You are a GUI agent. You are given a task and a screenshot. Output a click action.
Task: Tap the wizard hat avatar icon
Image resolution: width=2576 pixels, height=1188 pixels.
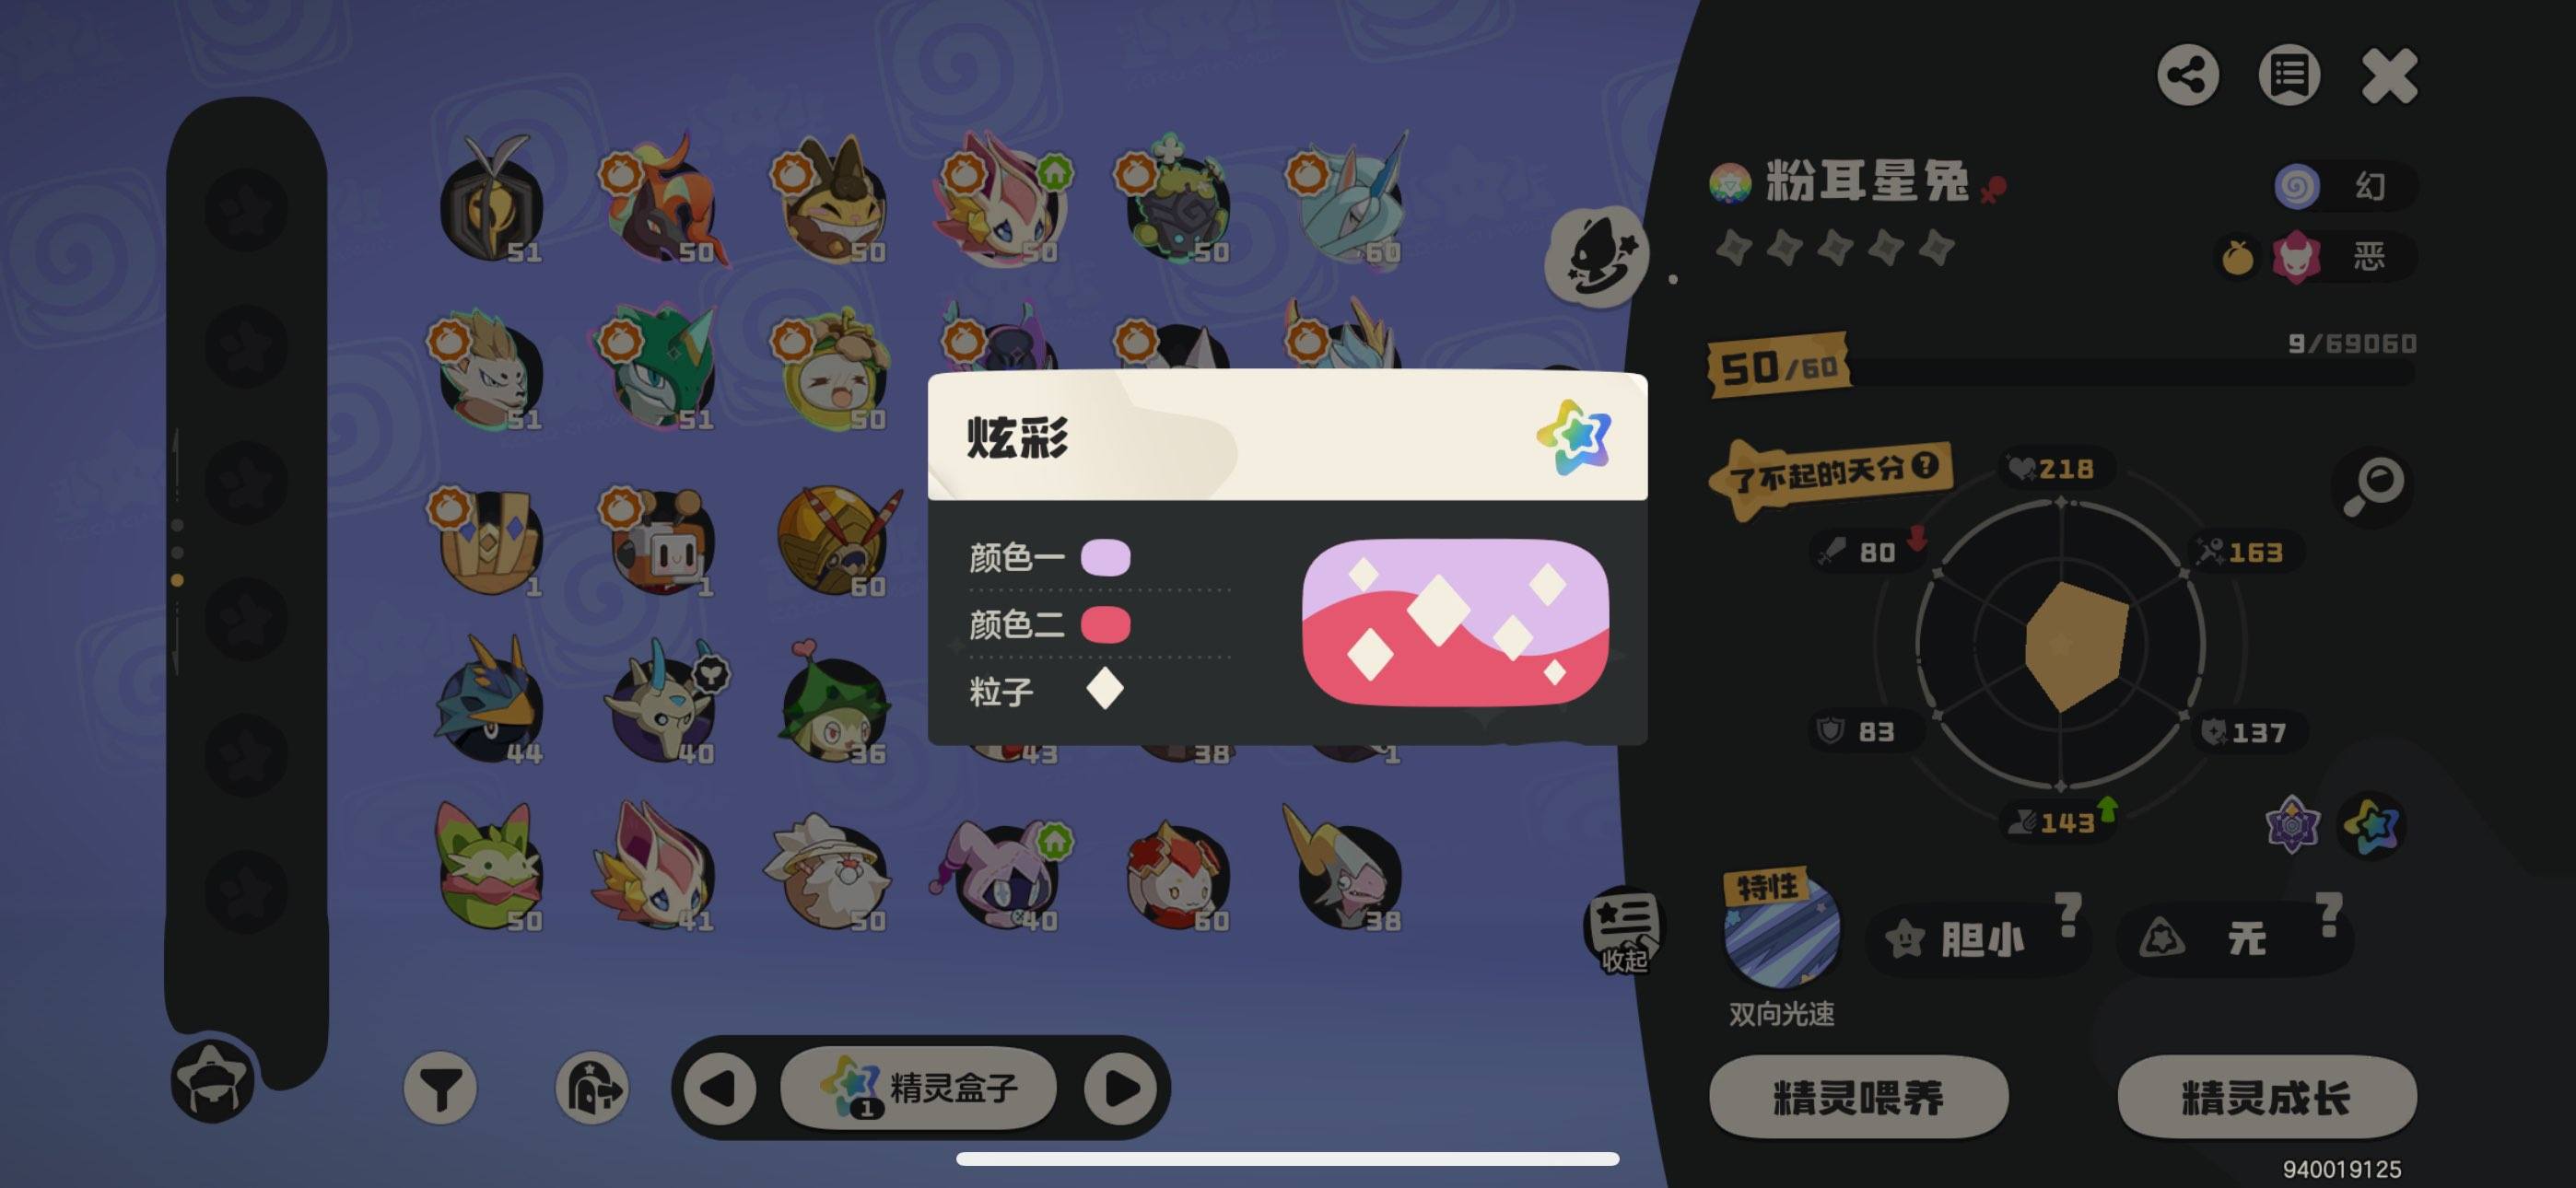[212, 1081]
